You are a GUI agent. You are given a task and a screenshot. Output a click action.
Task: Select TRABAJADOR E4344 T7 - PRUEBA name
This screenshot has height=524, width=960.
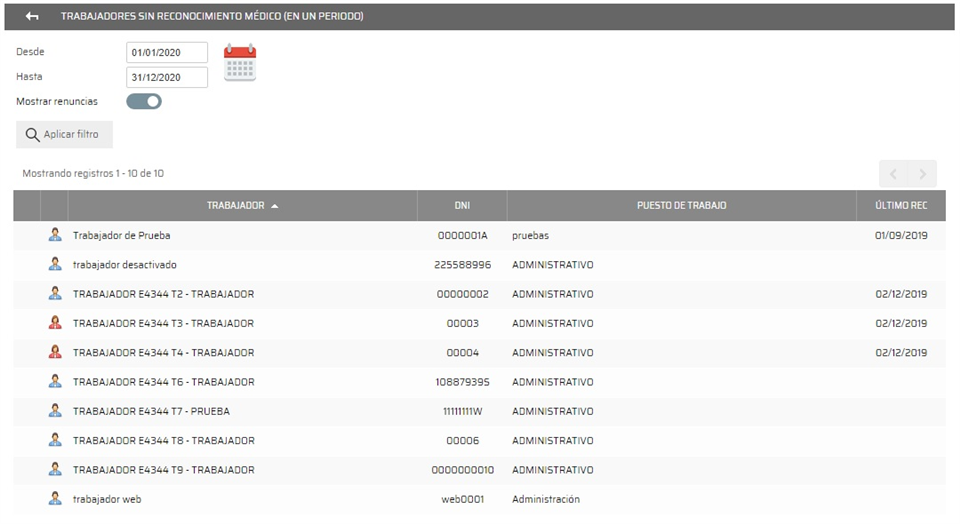(151, 411)
